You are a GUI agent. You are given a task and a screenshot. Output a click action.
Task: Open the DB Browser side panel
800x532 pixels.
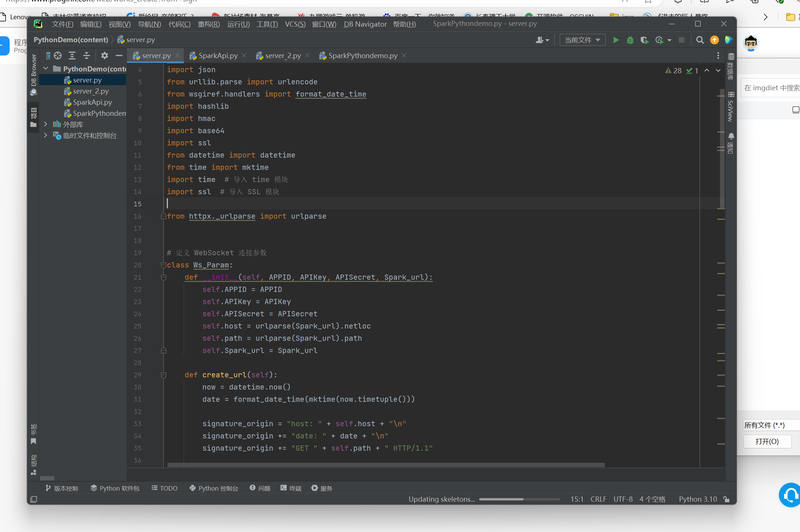tap(34, 74)
